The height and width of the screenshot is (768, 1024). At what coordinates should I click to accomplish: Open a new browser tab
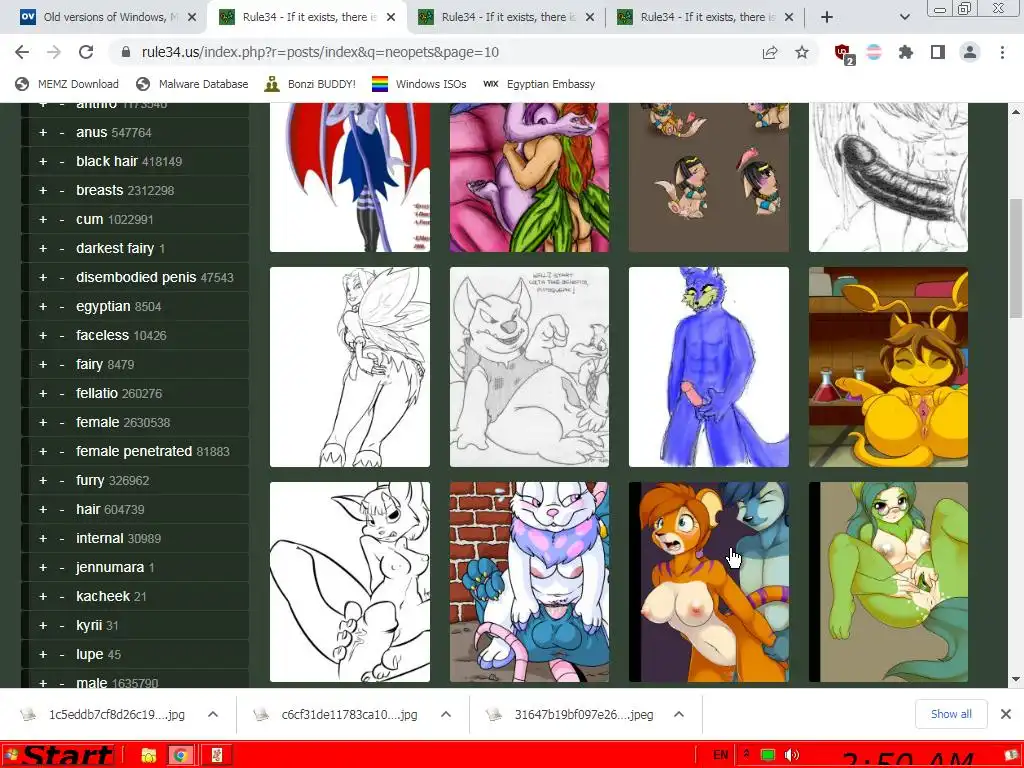point(826,17)
